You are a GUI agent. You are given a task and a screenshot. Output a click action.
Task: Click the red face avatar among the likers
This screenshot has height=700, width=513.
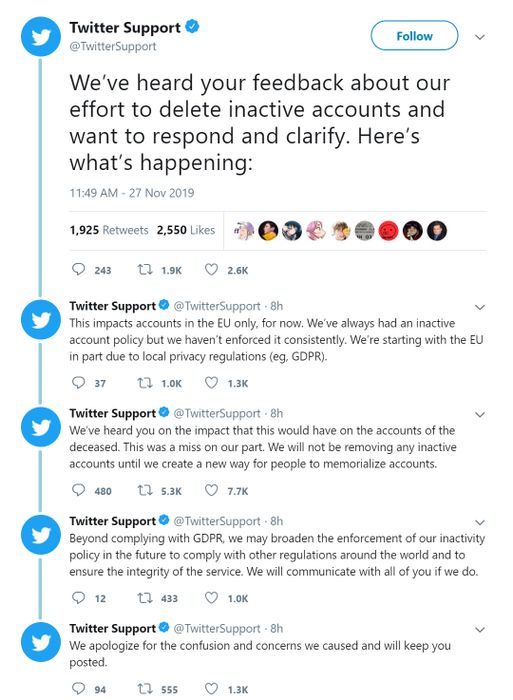(x=388, y=231)
